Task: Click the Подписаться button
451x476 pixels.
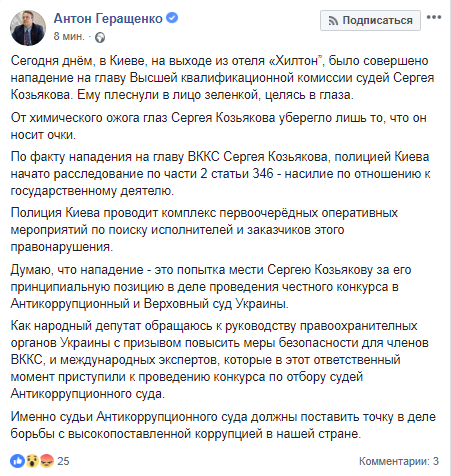Action: 370,20
